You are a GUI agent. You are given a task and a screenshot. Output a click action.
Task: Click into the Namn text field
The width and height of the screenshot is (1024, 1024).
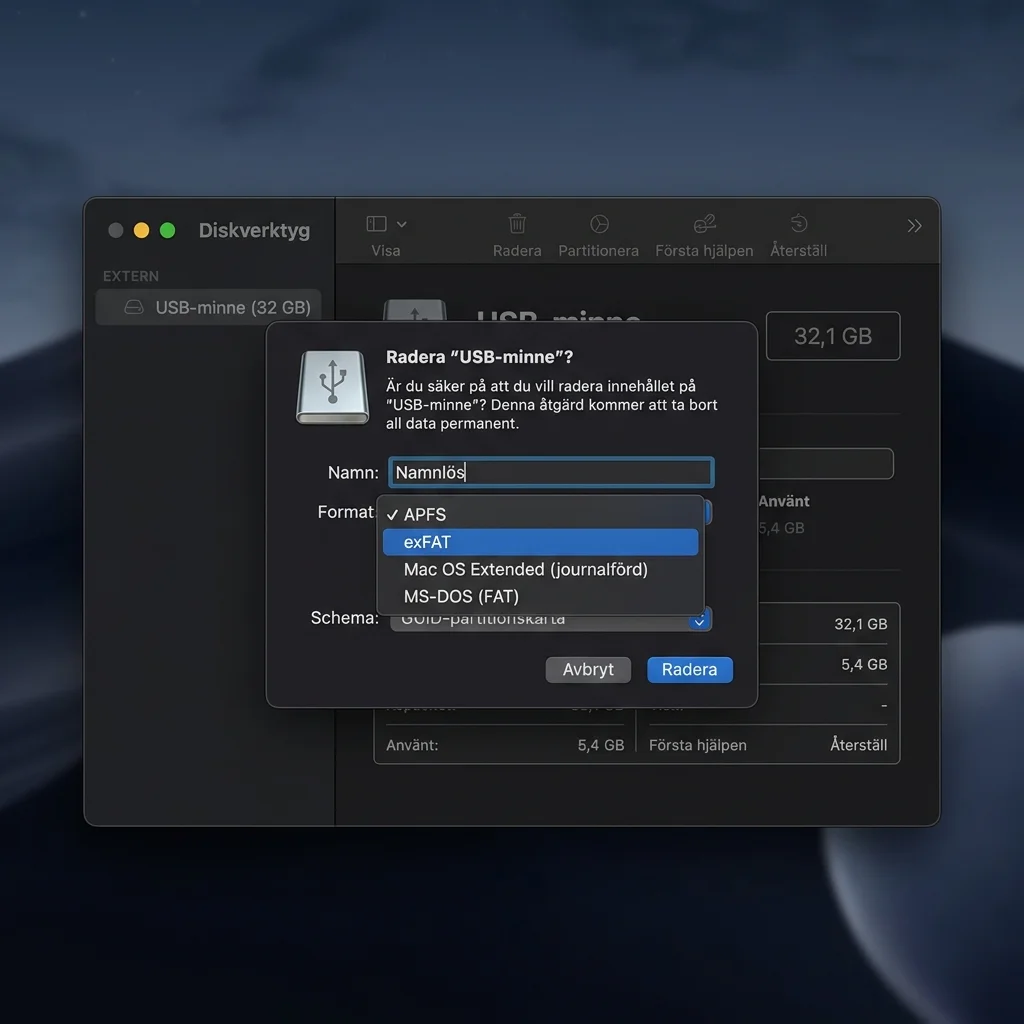point(551,472)
